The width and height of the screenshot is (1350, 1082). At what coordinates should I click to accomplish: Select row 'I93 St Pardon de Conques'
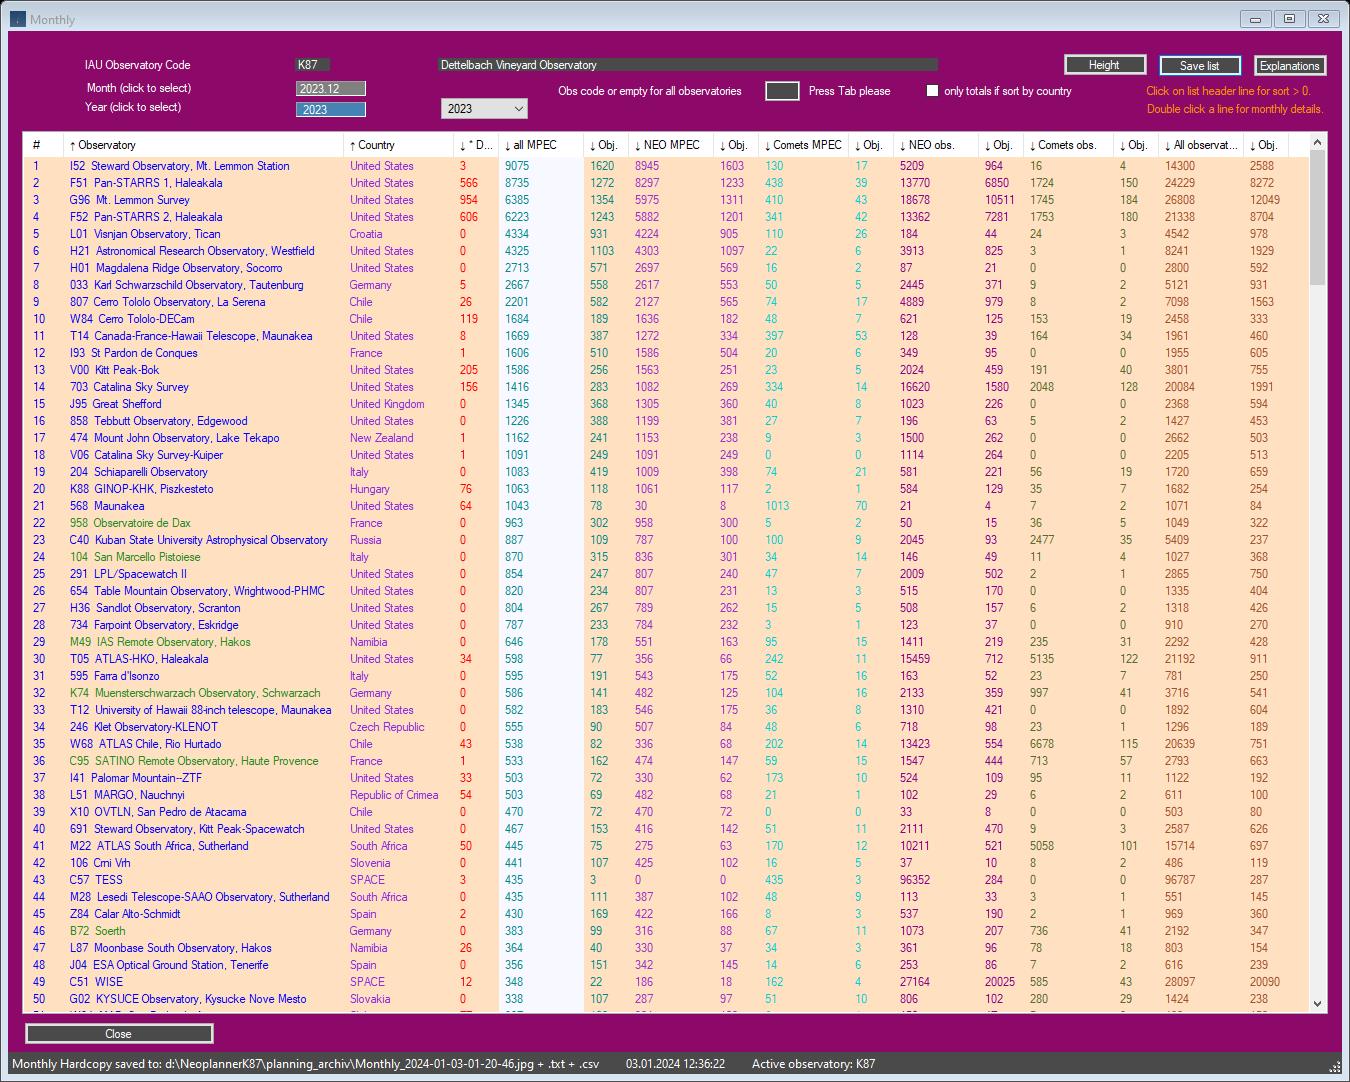(665, 353)
